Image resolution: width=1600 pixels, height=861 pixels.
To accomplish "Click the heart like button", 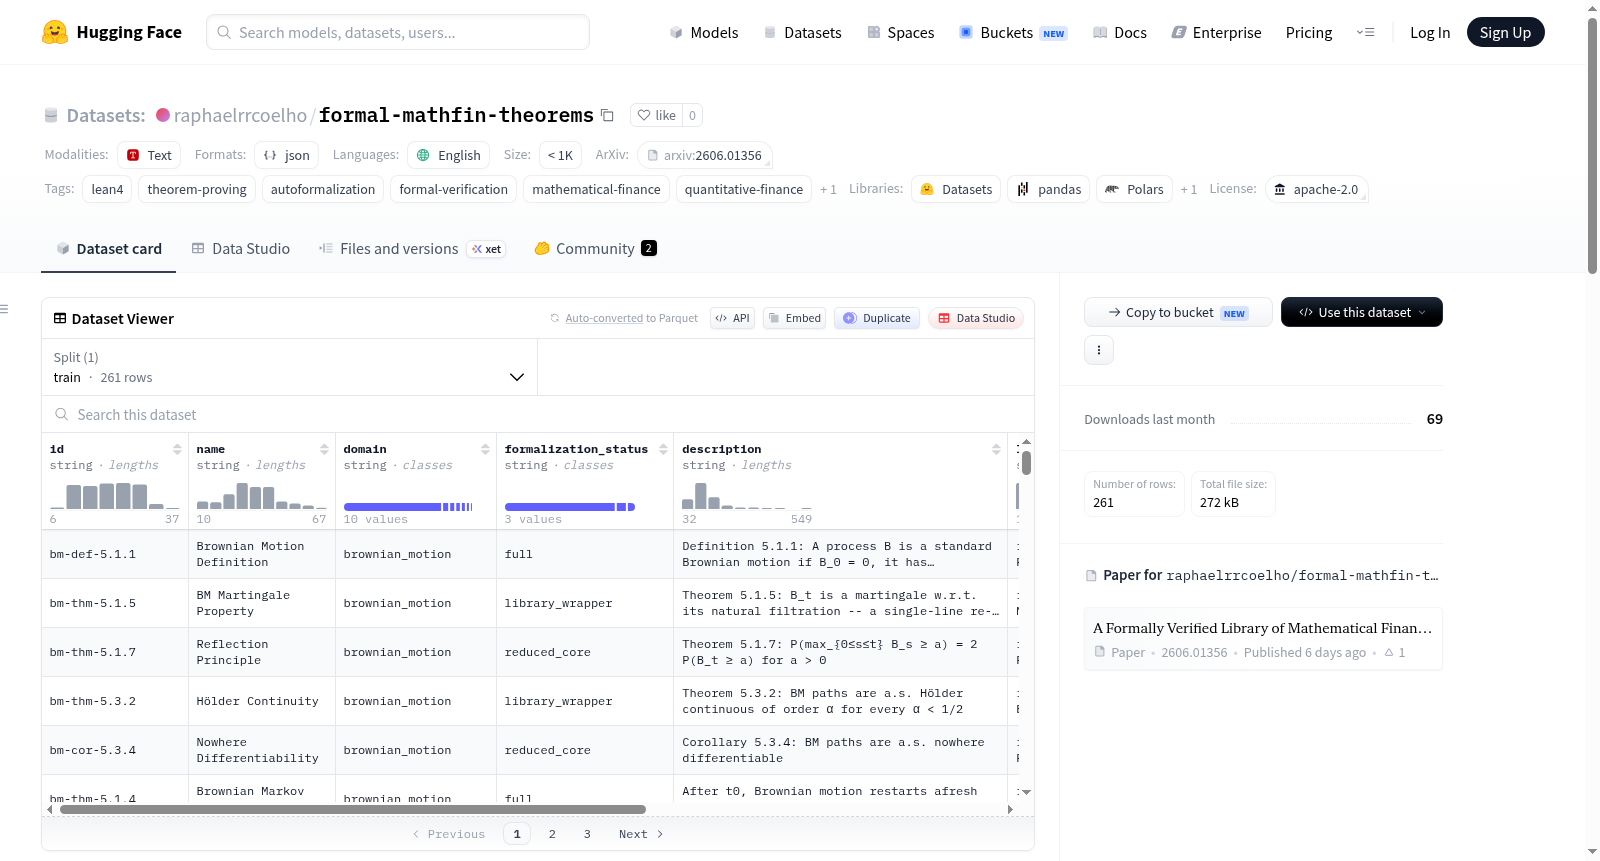I will 657,115.
